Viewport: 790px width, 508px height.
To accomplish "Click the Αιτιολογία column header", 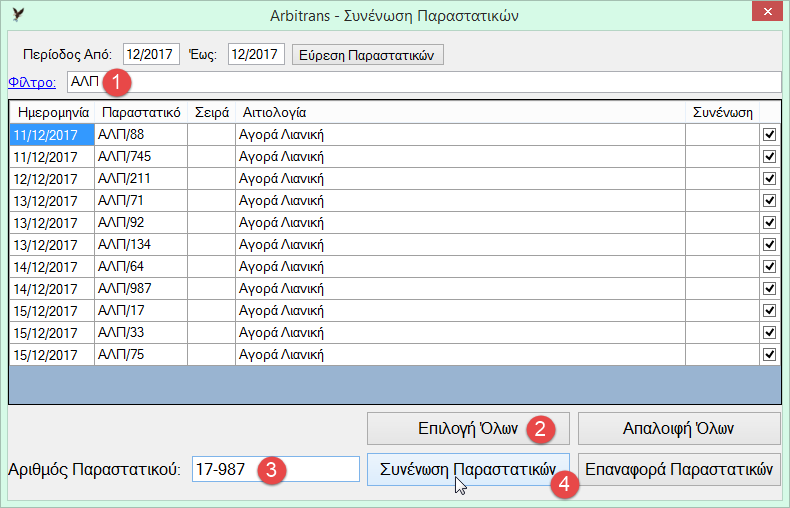I will 460,112.
